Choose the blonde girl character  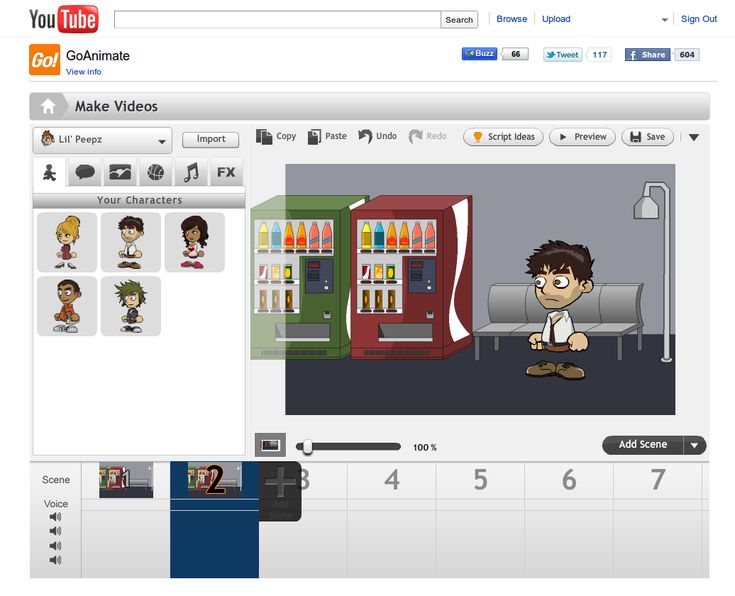point(67,242)
